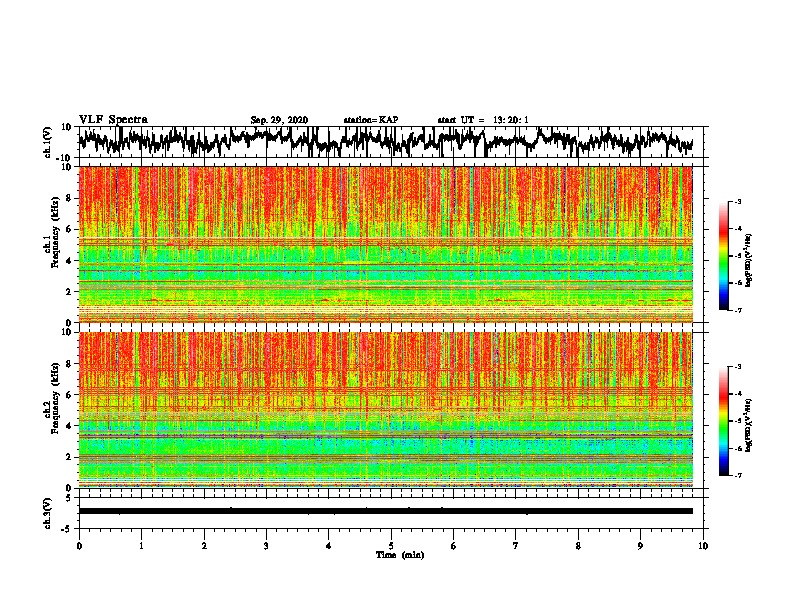
Task: Click the ch.1 spectrogram color scale bar
Action: tap(723, 256)
